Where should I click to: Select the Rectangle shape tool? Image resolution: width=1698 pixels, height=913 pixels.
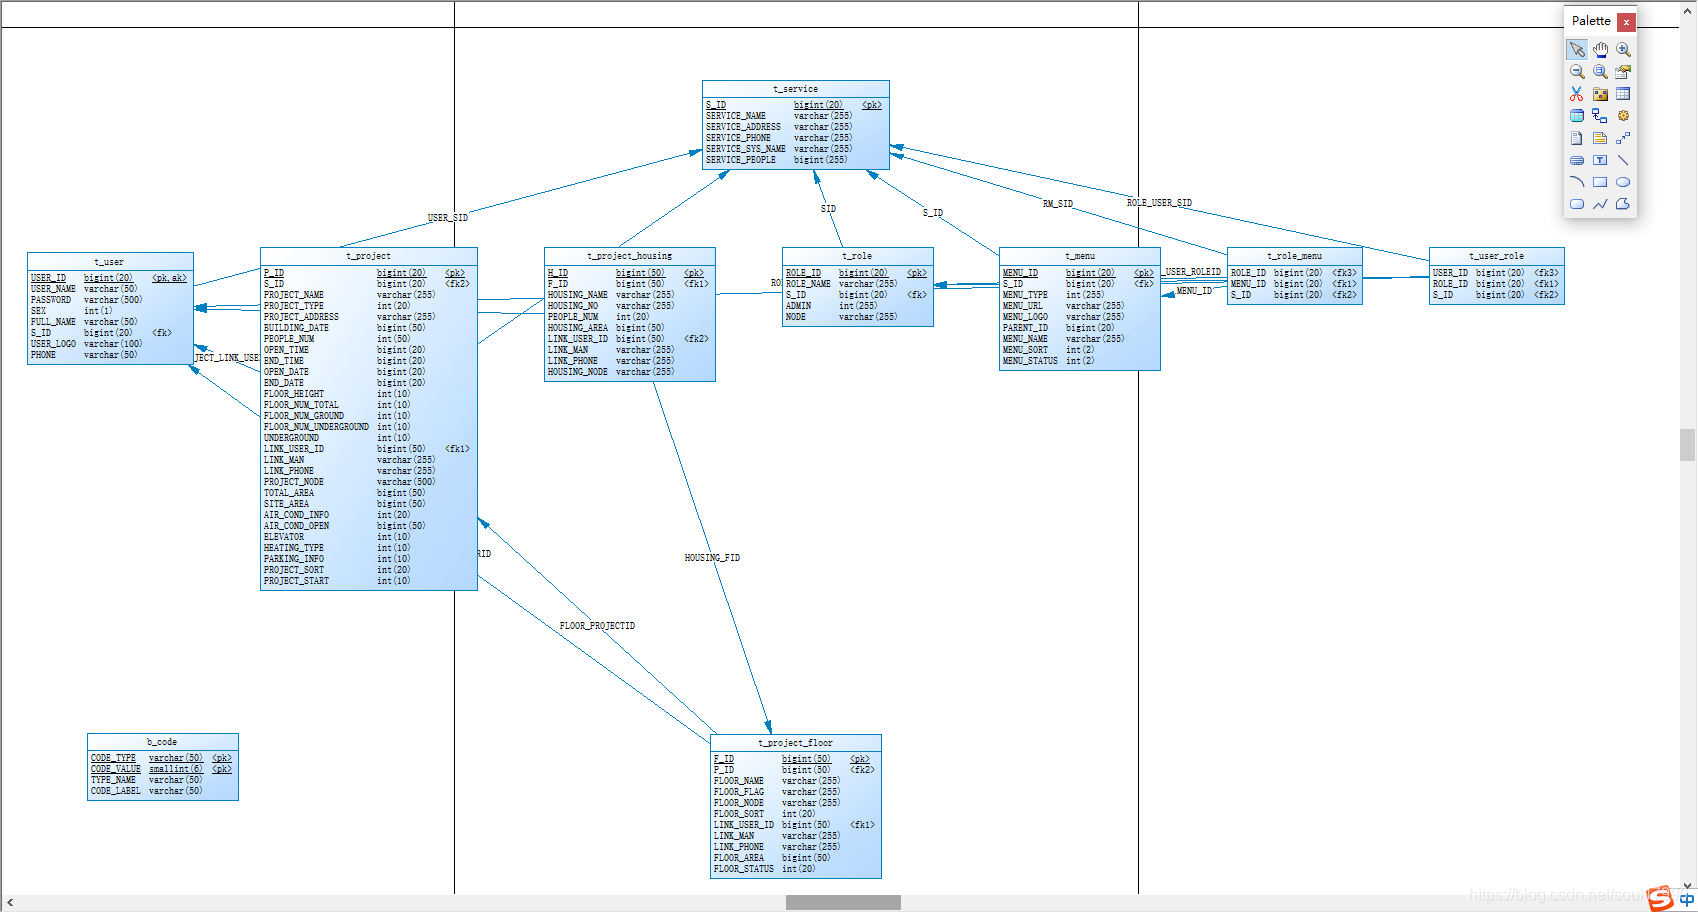[1600, 182]
